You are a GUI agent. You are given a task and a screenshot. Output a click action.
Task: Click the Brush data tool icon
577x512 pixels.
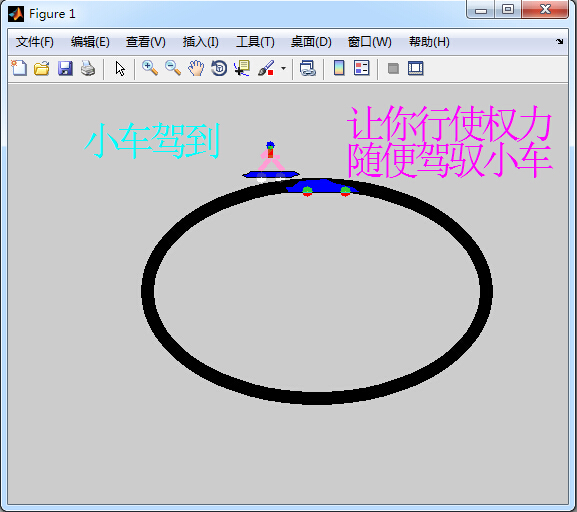coord(266,68)
